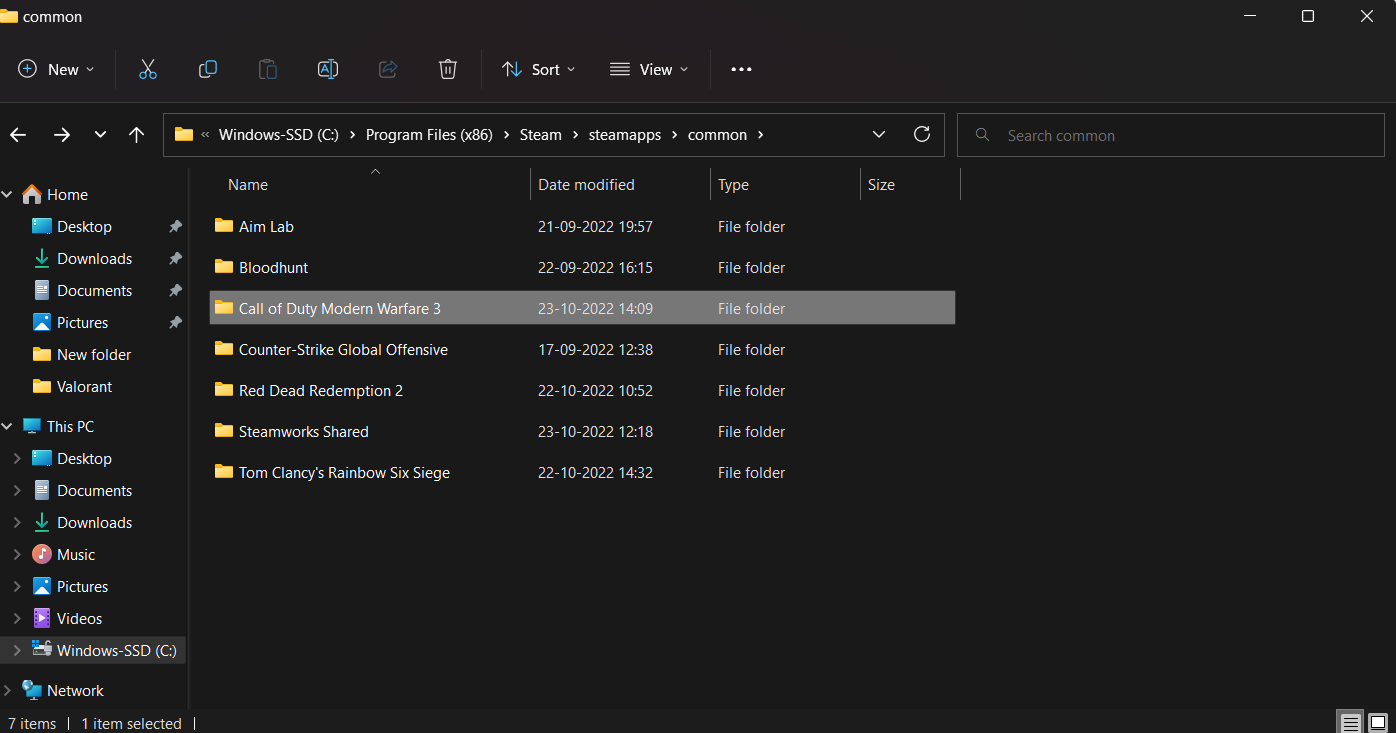
Task: Open the View layout dropdown
Action: point(649,69)
